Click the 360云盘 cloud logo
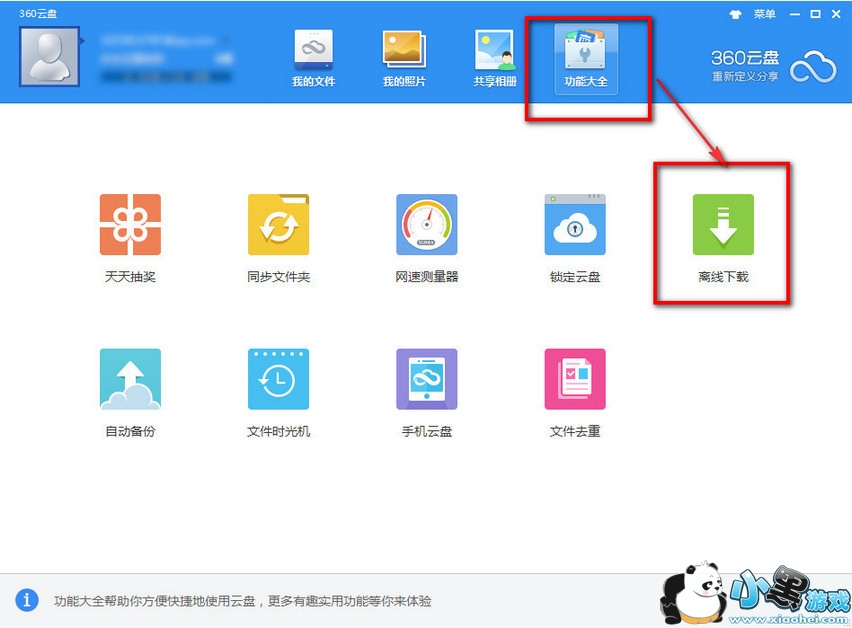The image size is (852, 628). click(813, 67)
